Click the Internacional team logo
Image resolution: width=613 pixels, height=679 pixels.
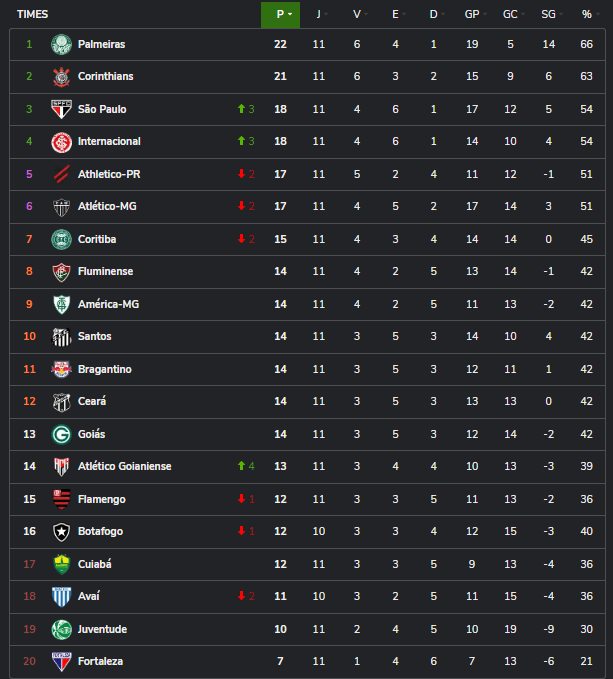[x=62, y=142]
